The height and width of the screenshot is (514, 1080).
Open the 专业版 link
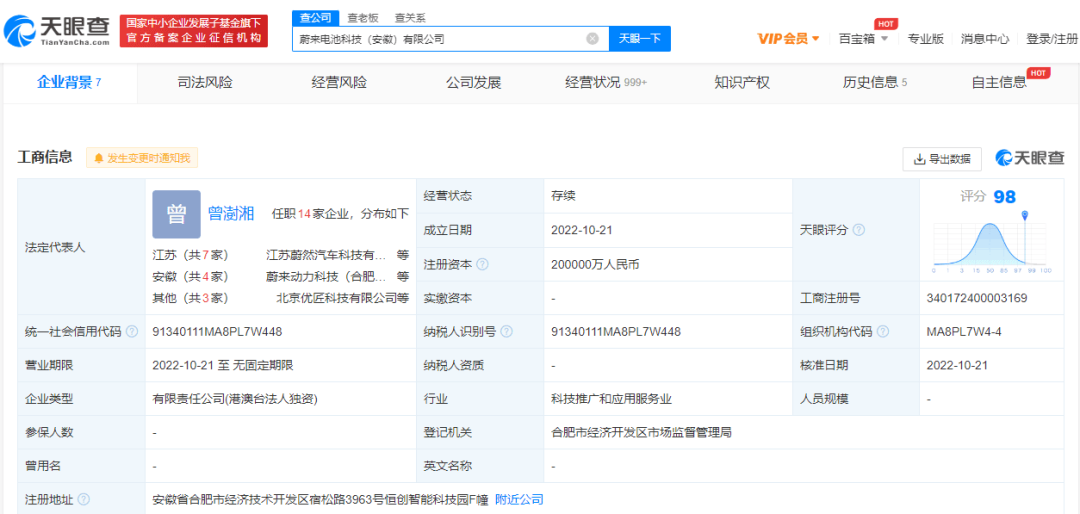click(x=926, y=39)
